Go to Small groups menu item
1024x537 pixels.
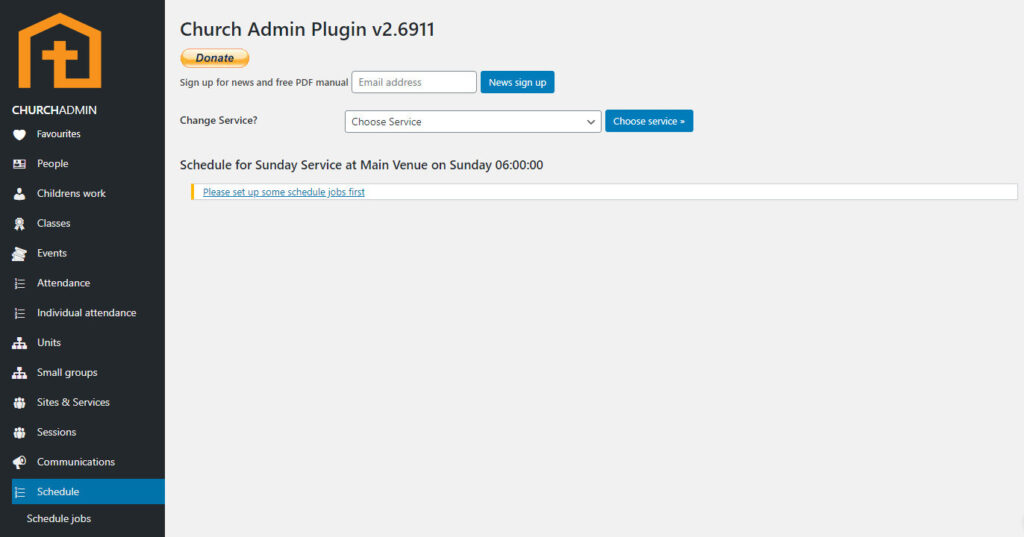tap(67, 373)
